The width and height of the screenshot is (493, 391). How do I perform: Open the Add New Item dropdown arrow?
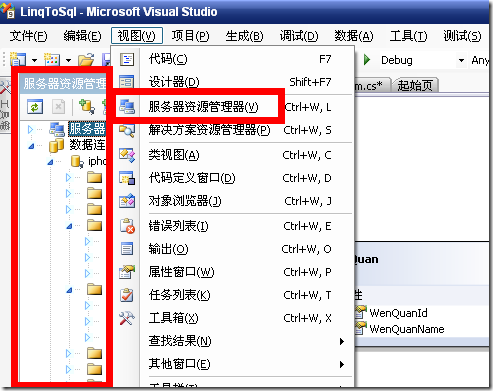(68, 60)
